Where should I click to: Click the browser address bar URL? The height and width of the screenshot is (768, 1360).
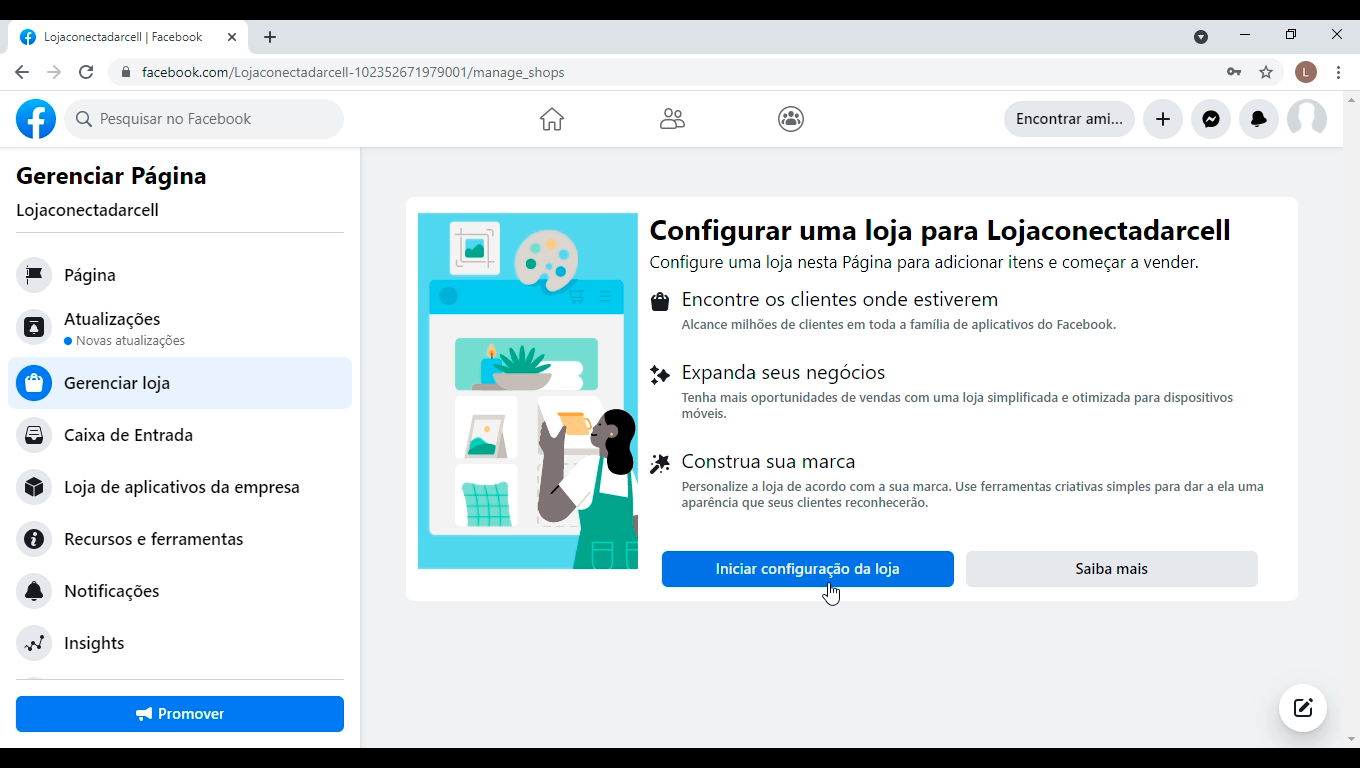(x=353, y=72)
